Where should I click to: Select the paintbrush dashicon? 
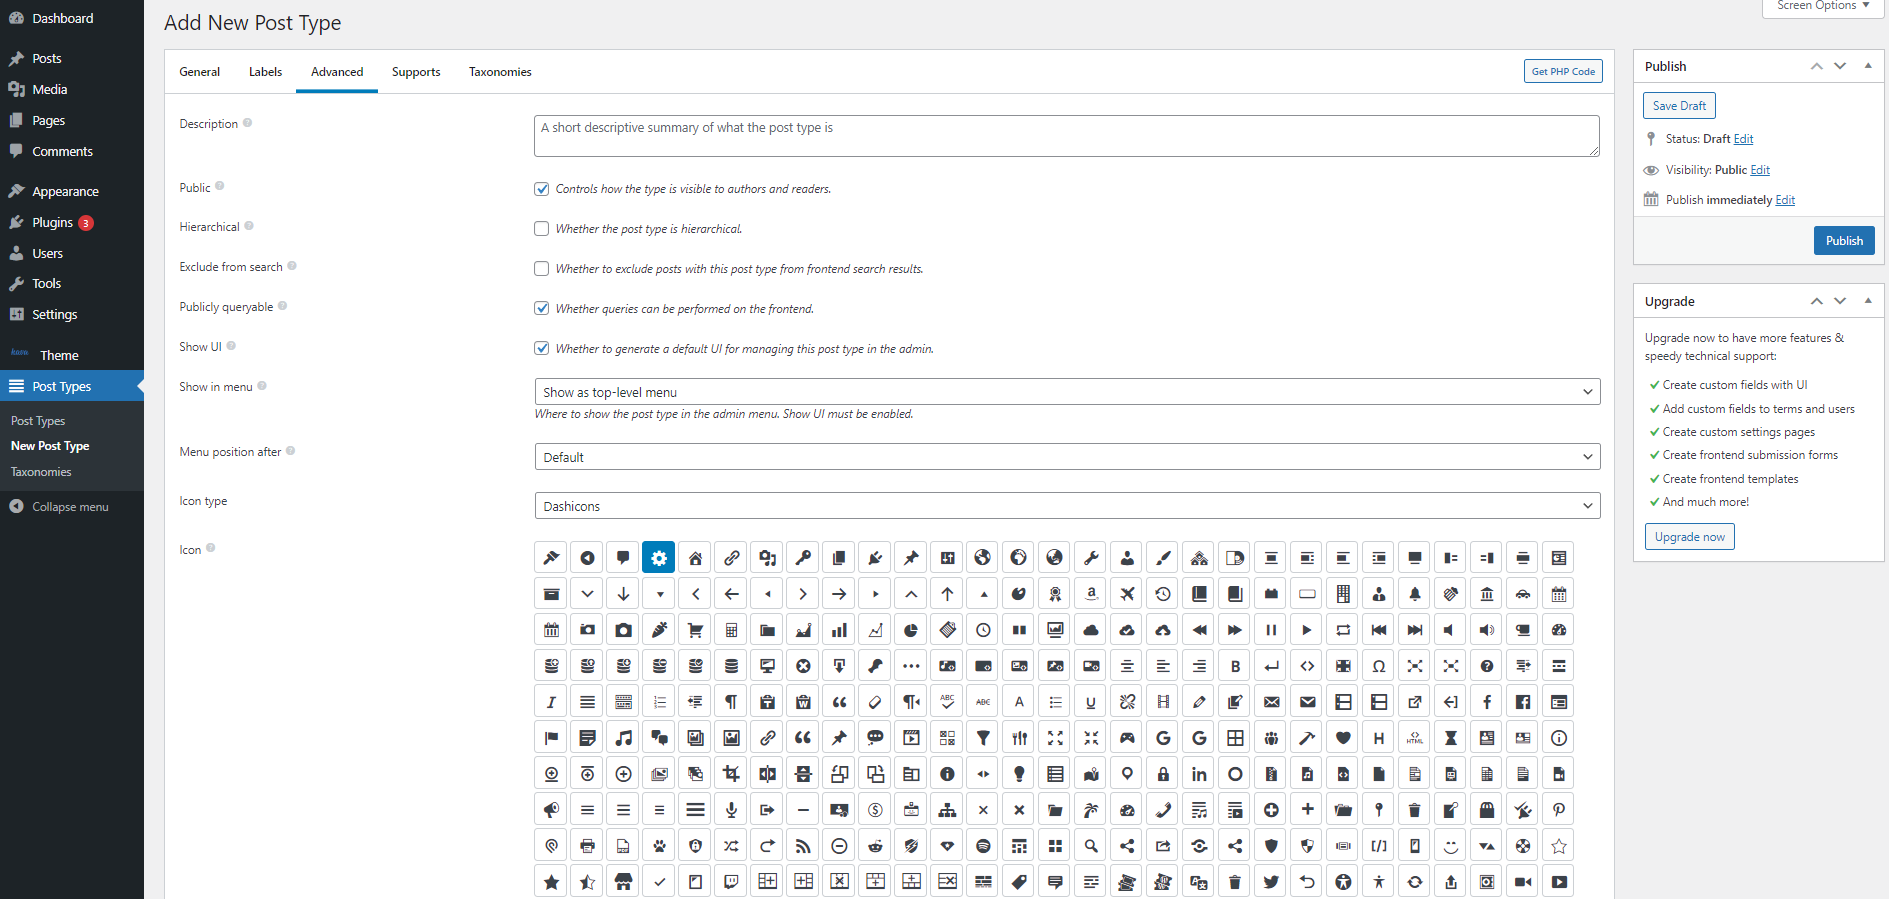1163,558
